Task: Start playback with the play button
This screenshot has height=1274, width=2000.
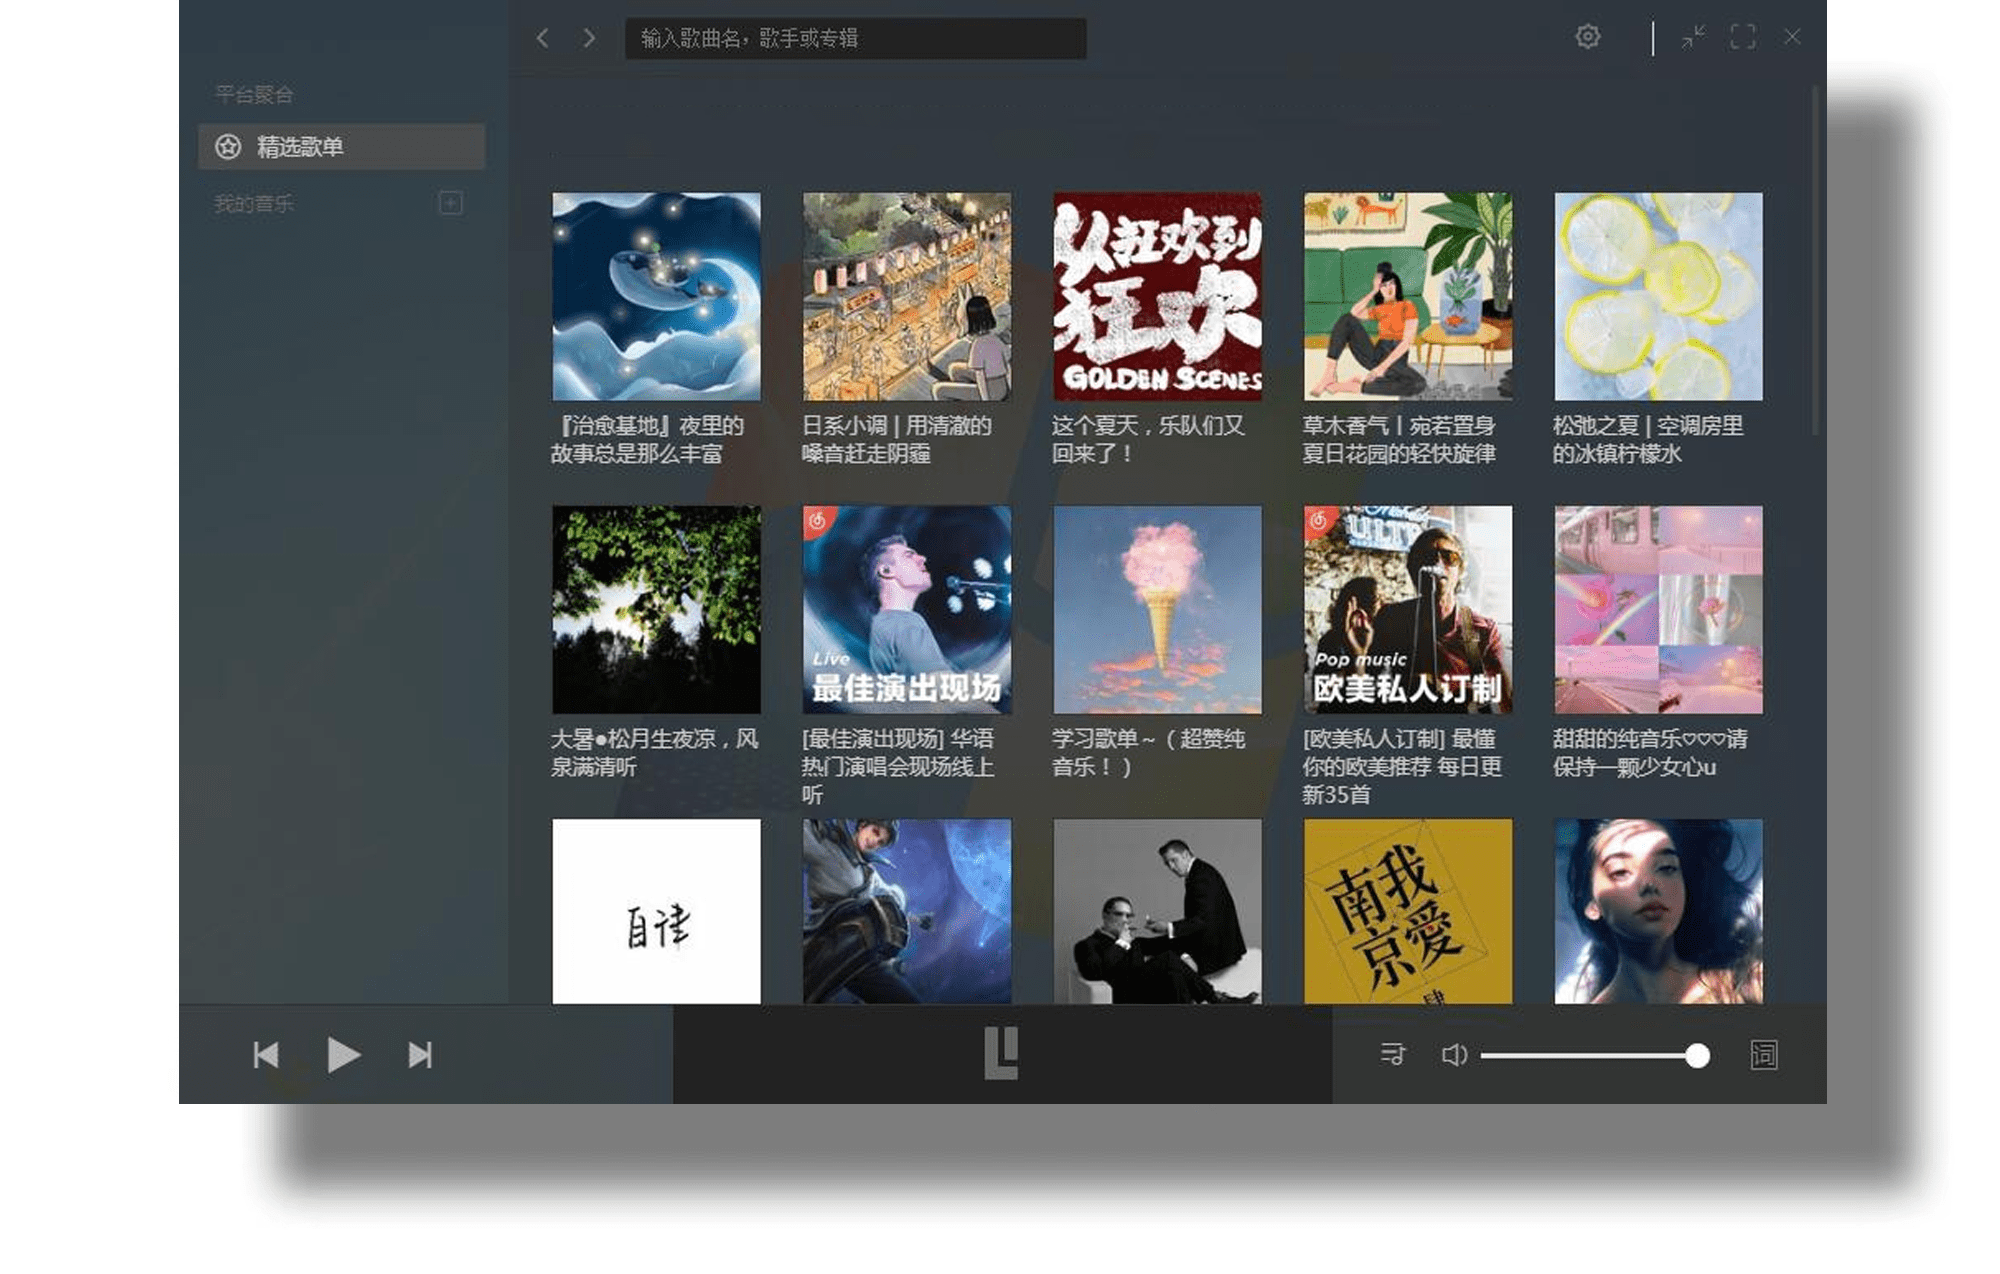Action: click(343, 1055)
